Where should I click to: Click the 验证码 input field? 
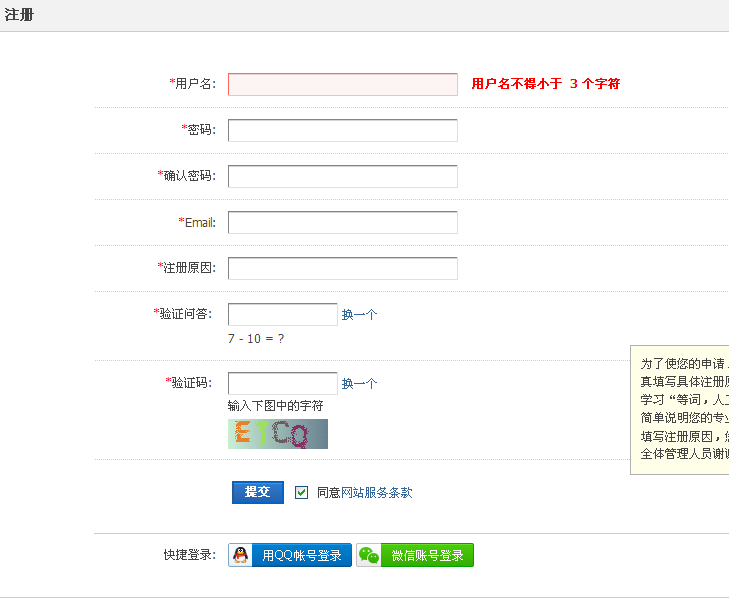click(x=282, y=384)
